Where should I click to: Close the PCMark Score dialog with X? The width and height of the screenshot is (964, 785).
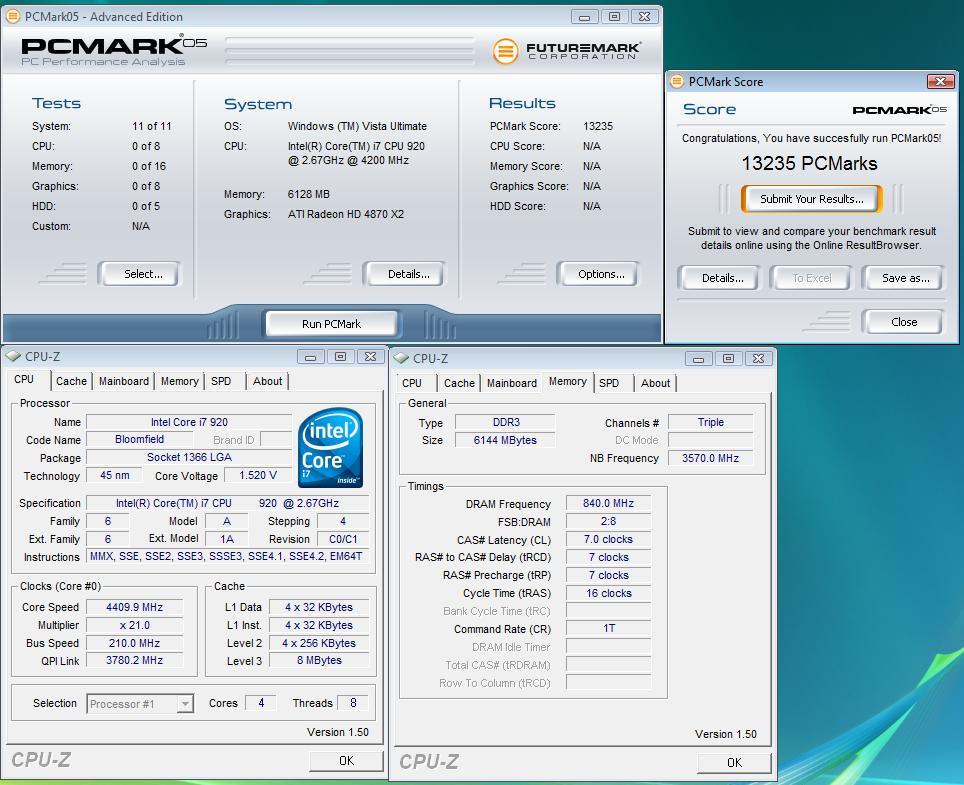point(940,81)
